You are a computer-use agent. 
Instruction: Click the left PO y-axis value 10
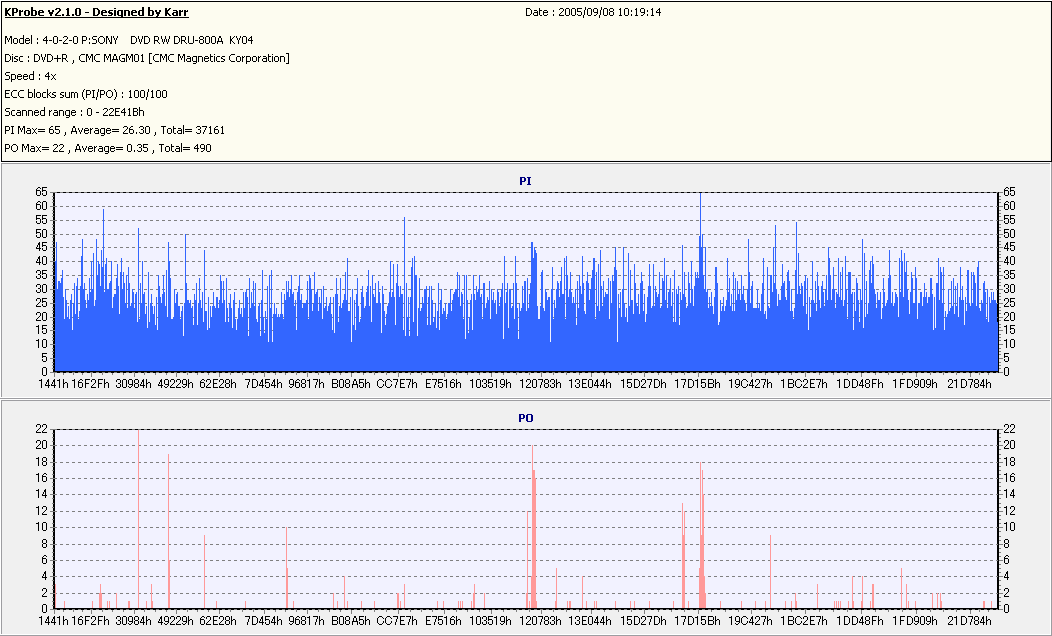point(42,527)
